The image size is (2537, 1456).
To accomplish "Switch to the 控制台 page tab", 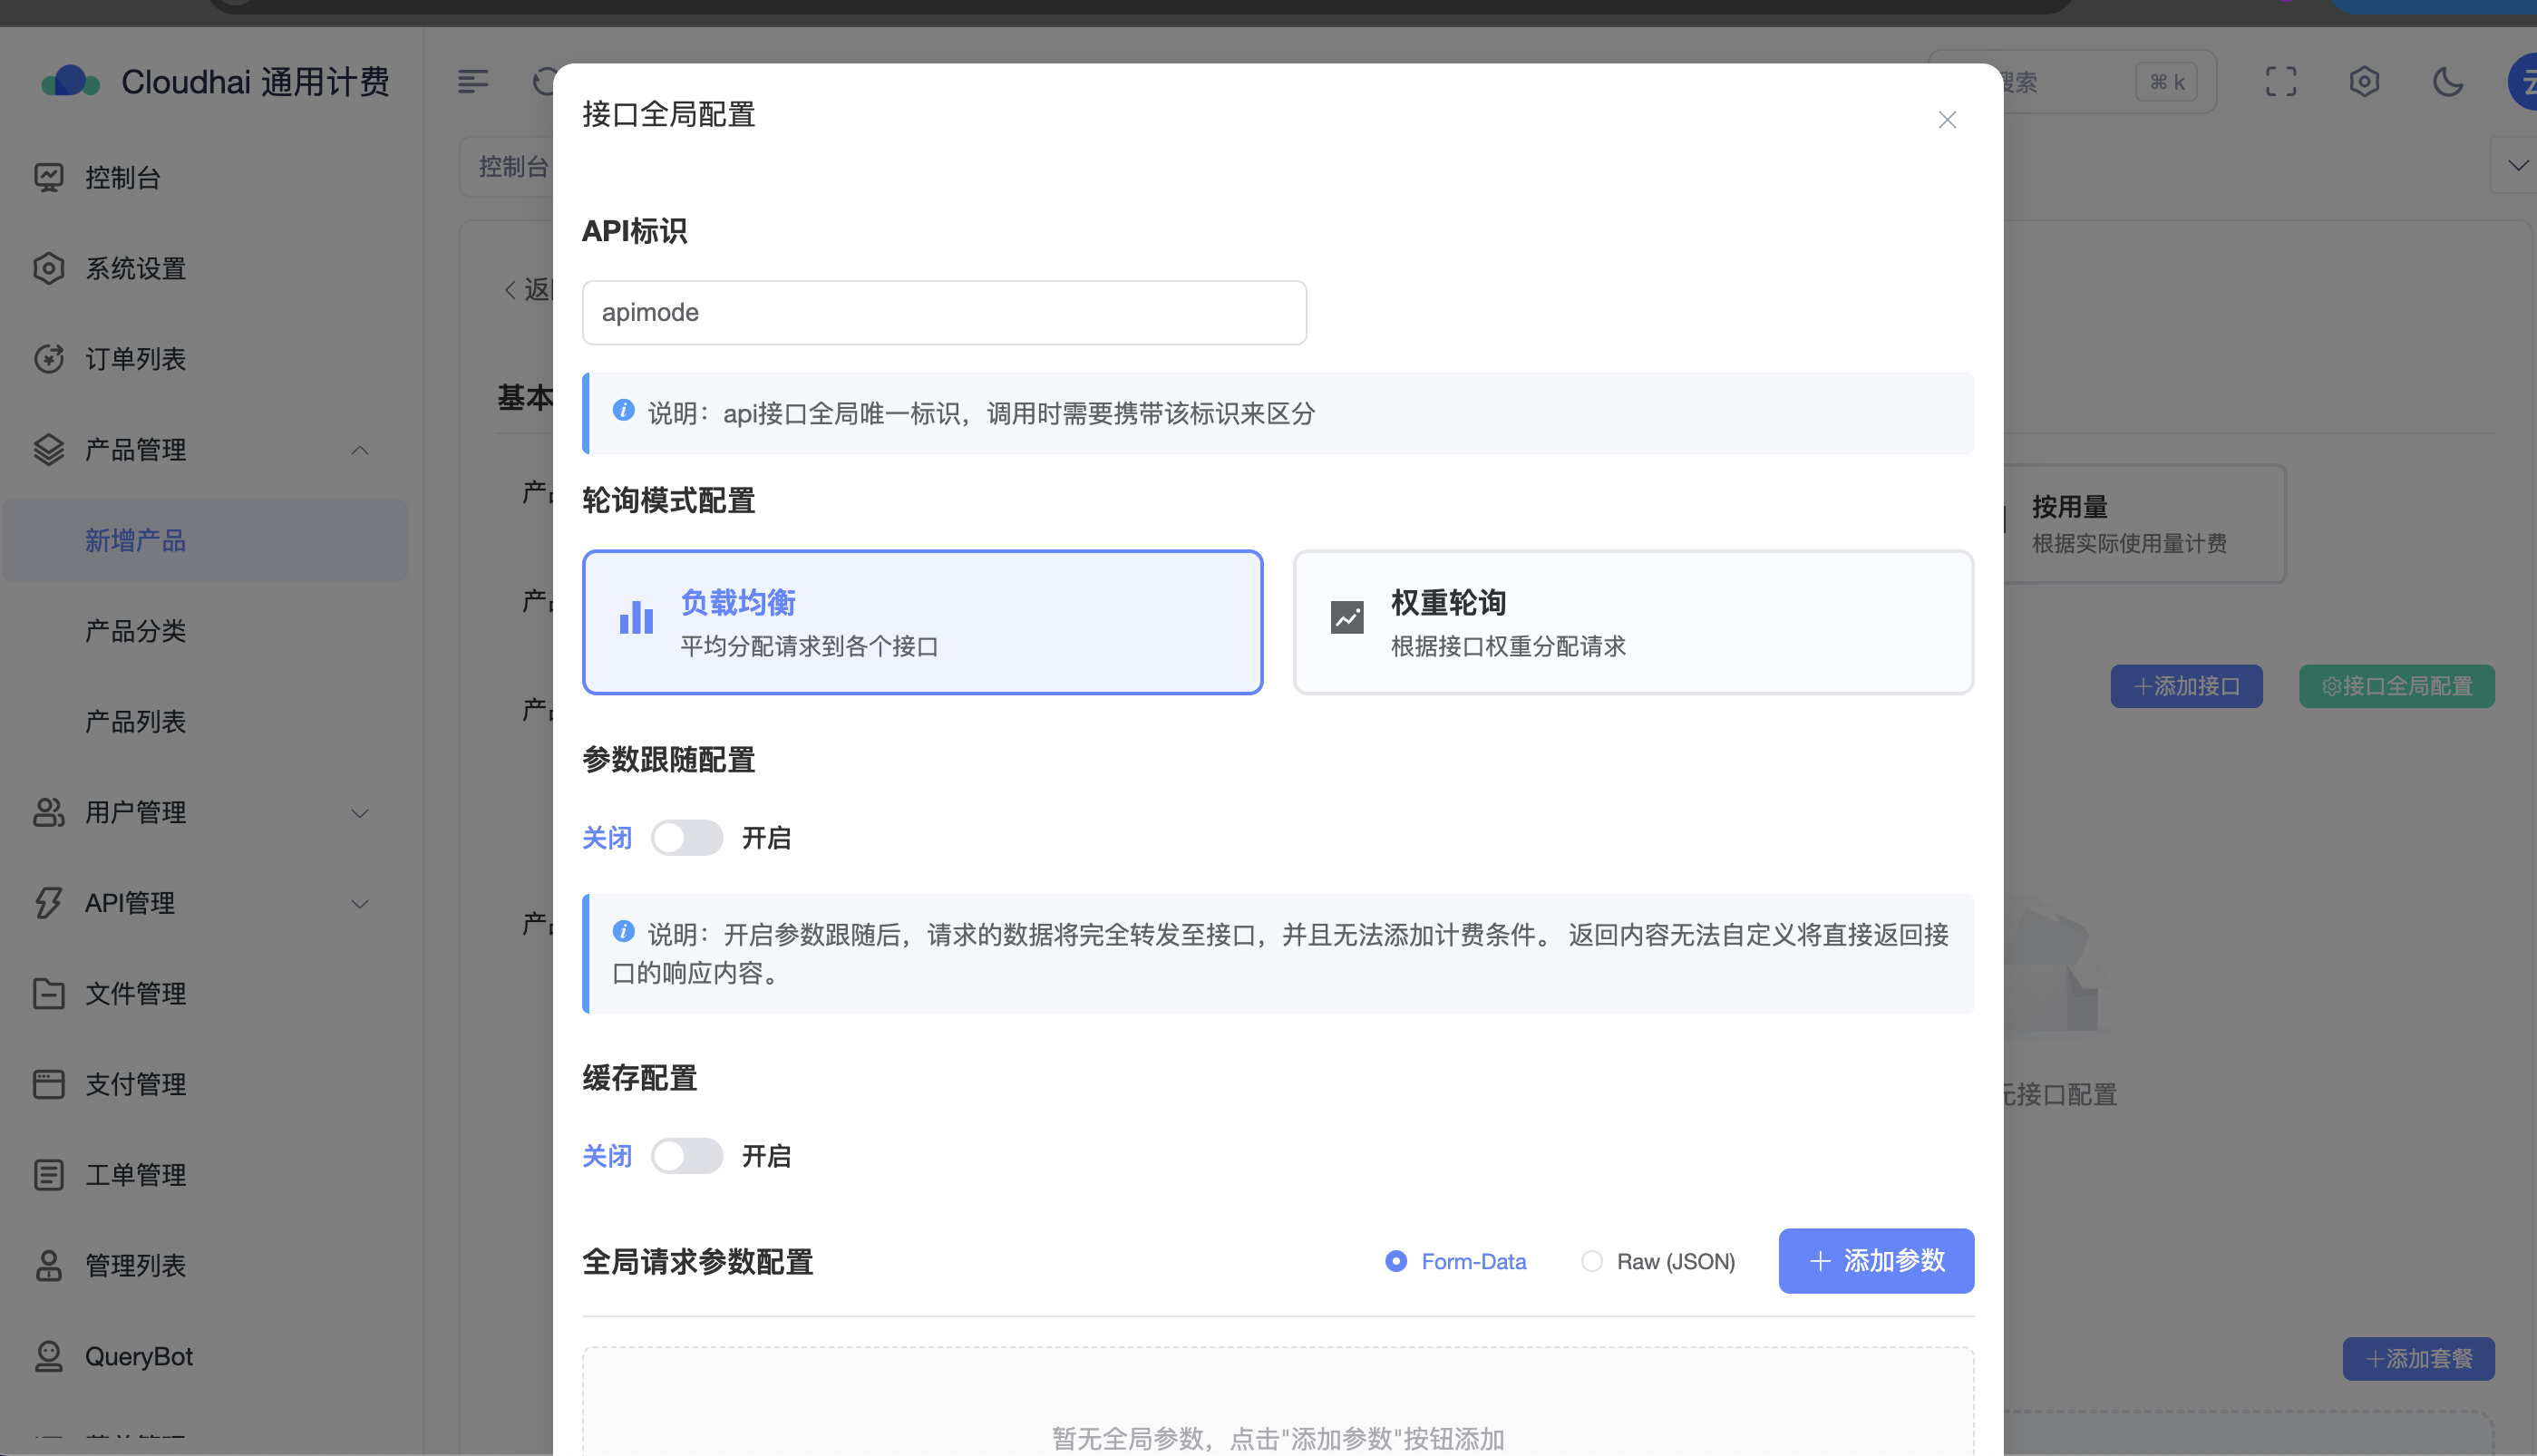I will 507,166.
